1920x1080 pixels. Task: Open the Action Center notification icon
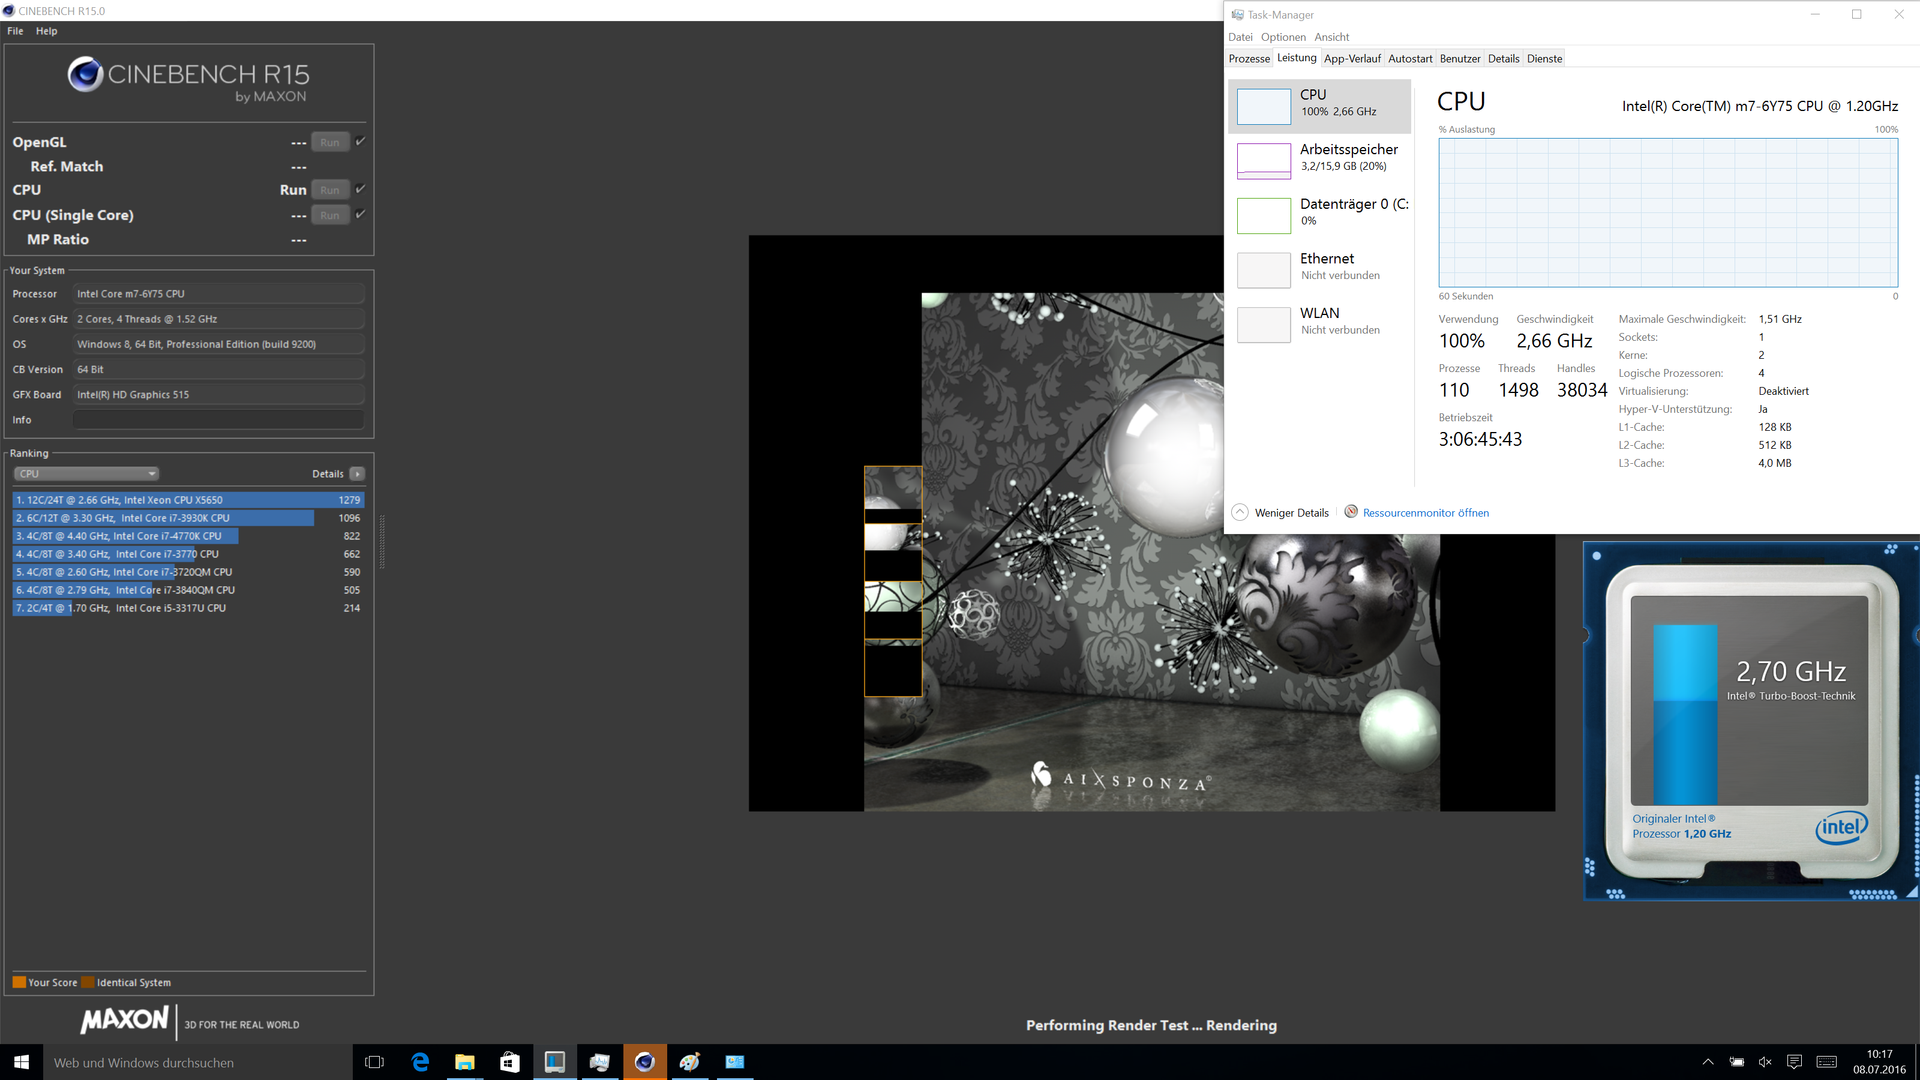coord(1795,1062)
